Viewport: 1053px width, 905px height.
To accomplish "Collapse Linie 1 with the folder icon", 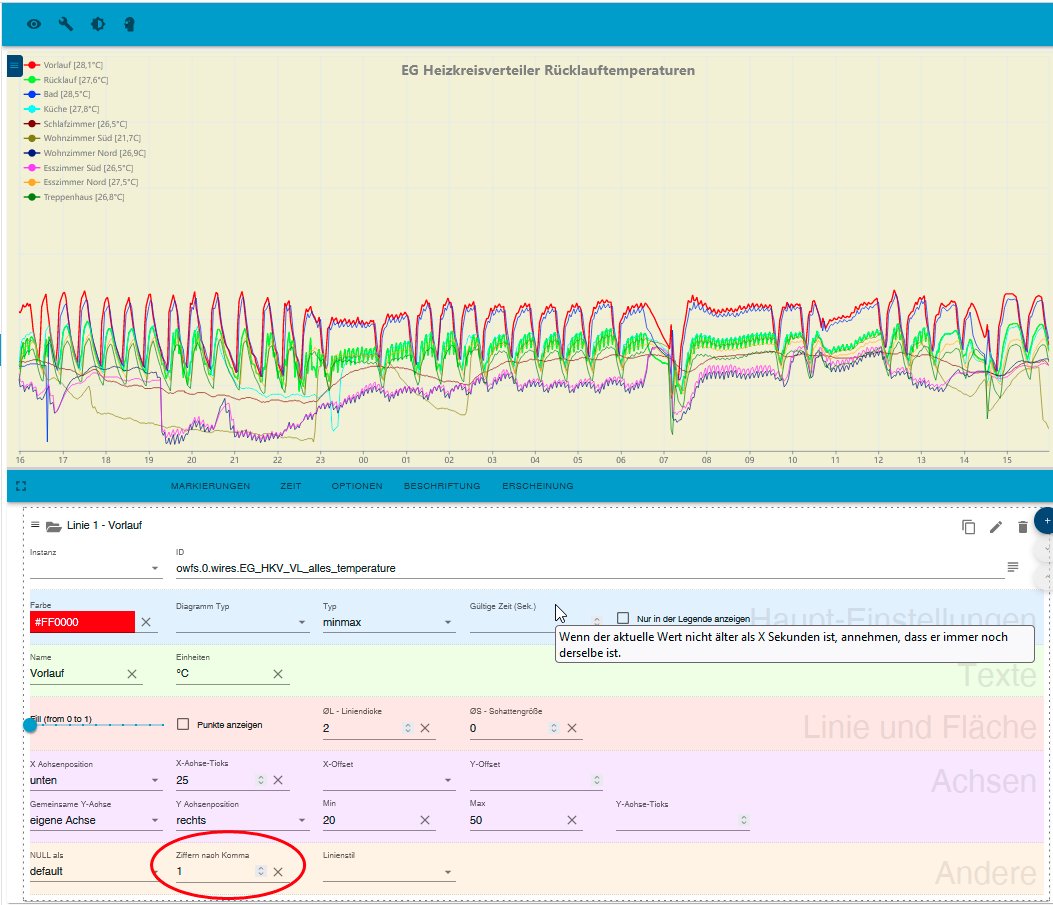I will (x=54, y=526).
